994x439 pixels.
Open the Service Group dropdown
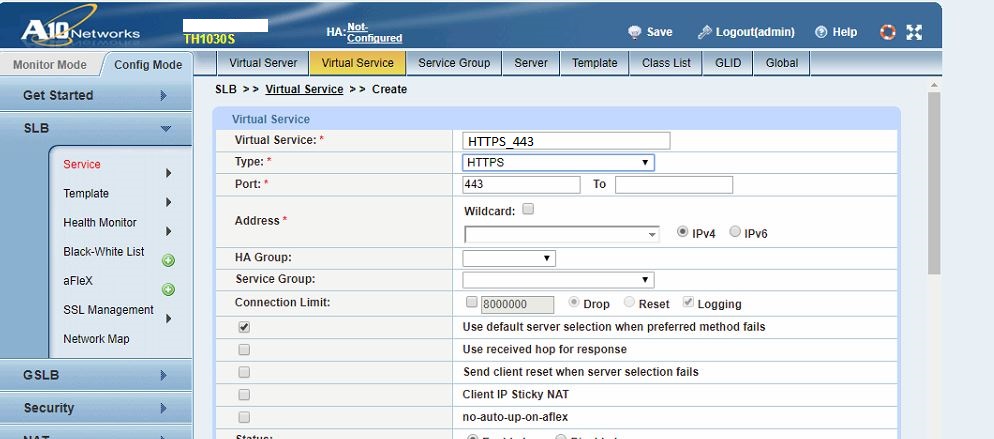558,280
